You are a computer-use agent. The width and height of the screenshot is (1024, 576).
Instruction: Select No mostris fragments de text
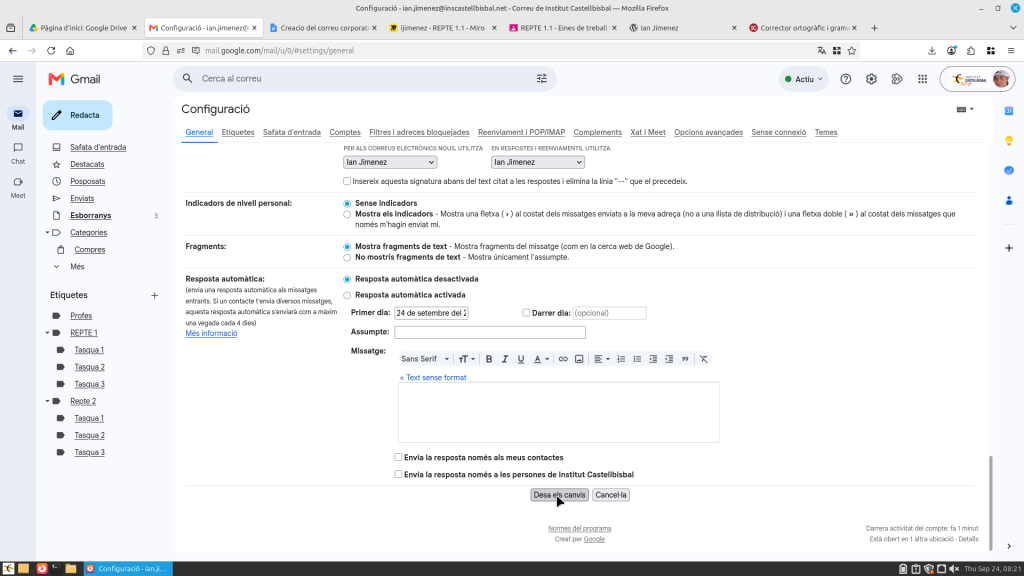pyautogui.click(x=347, y=257)
